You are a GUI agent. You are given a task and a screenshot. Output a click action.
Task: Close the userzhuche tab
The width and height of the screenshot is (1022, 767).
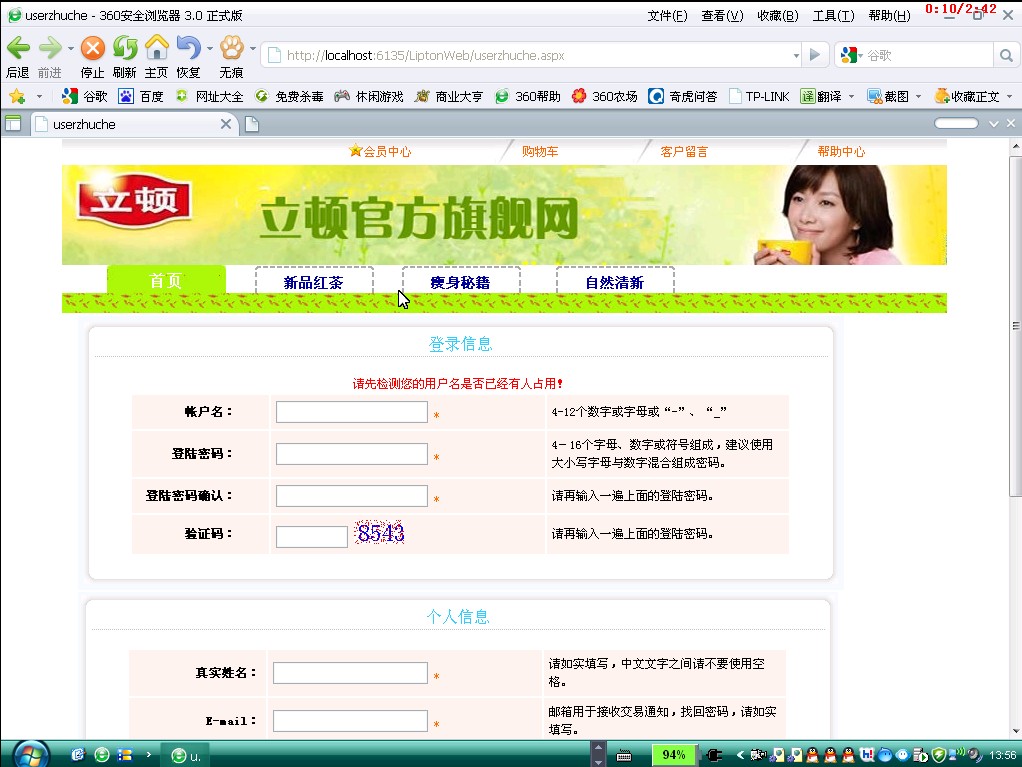[x=226, y=124]
